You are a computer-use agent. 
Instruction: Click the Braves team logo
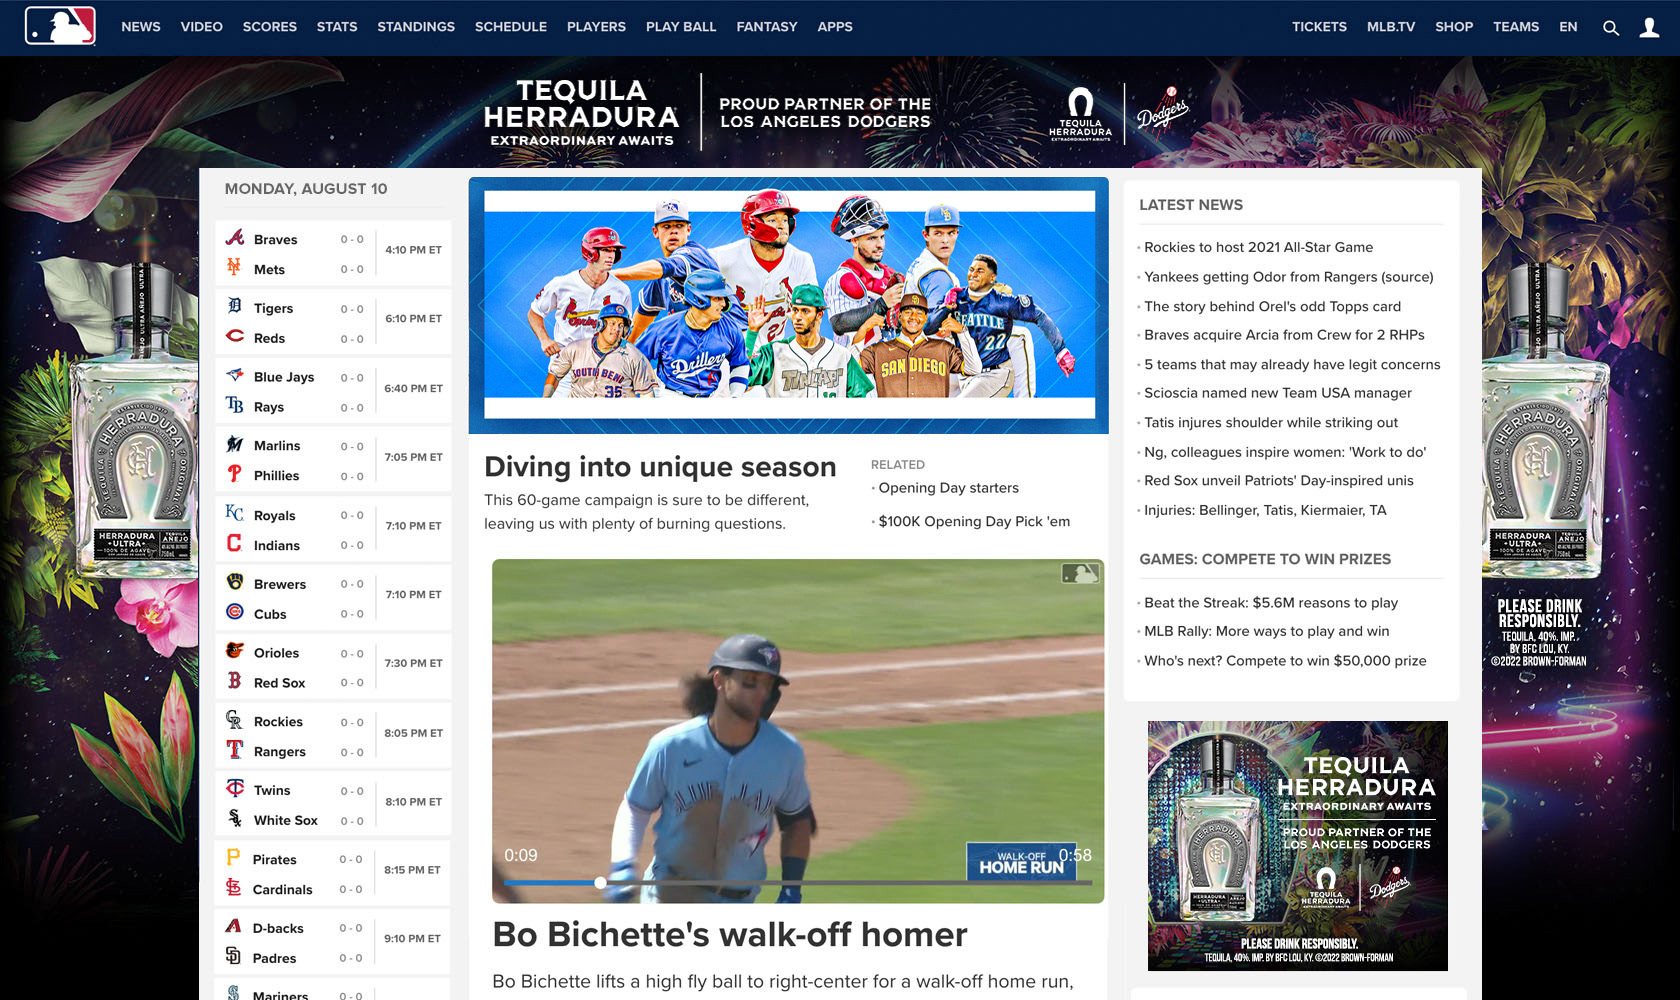click(235, 238)
